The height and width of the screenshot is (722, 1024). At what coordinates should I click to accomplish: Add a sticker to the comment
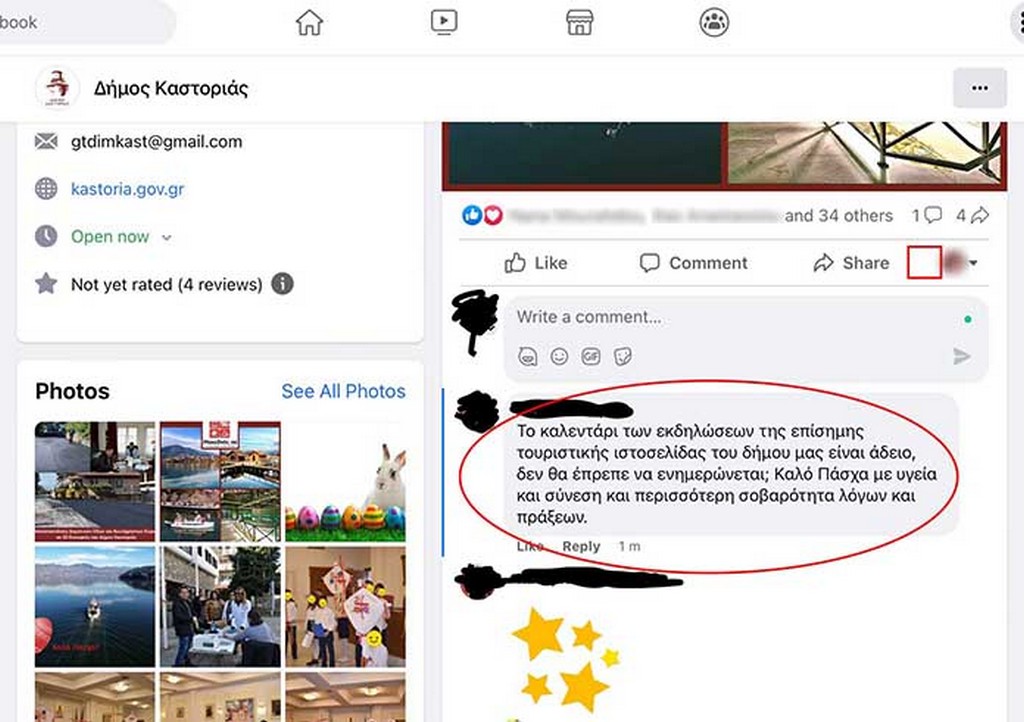pos(623,356)
